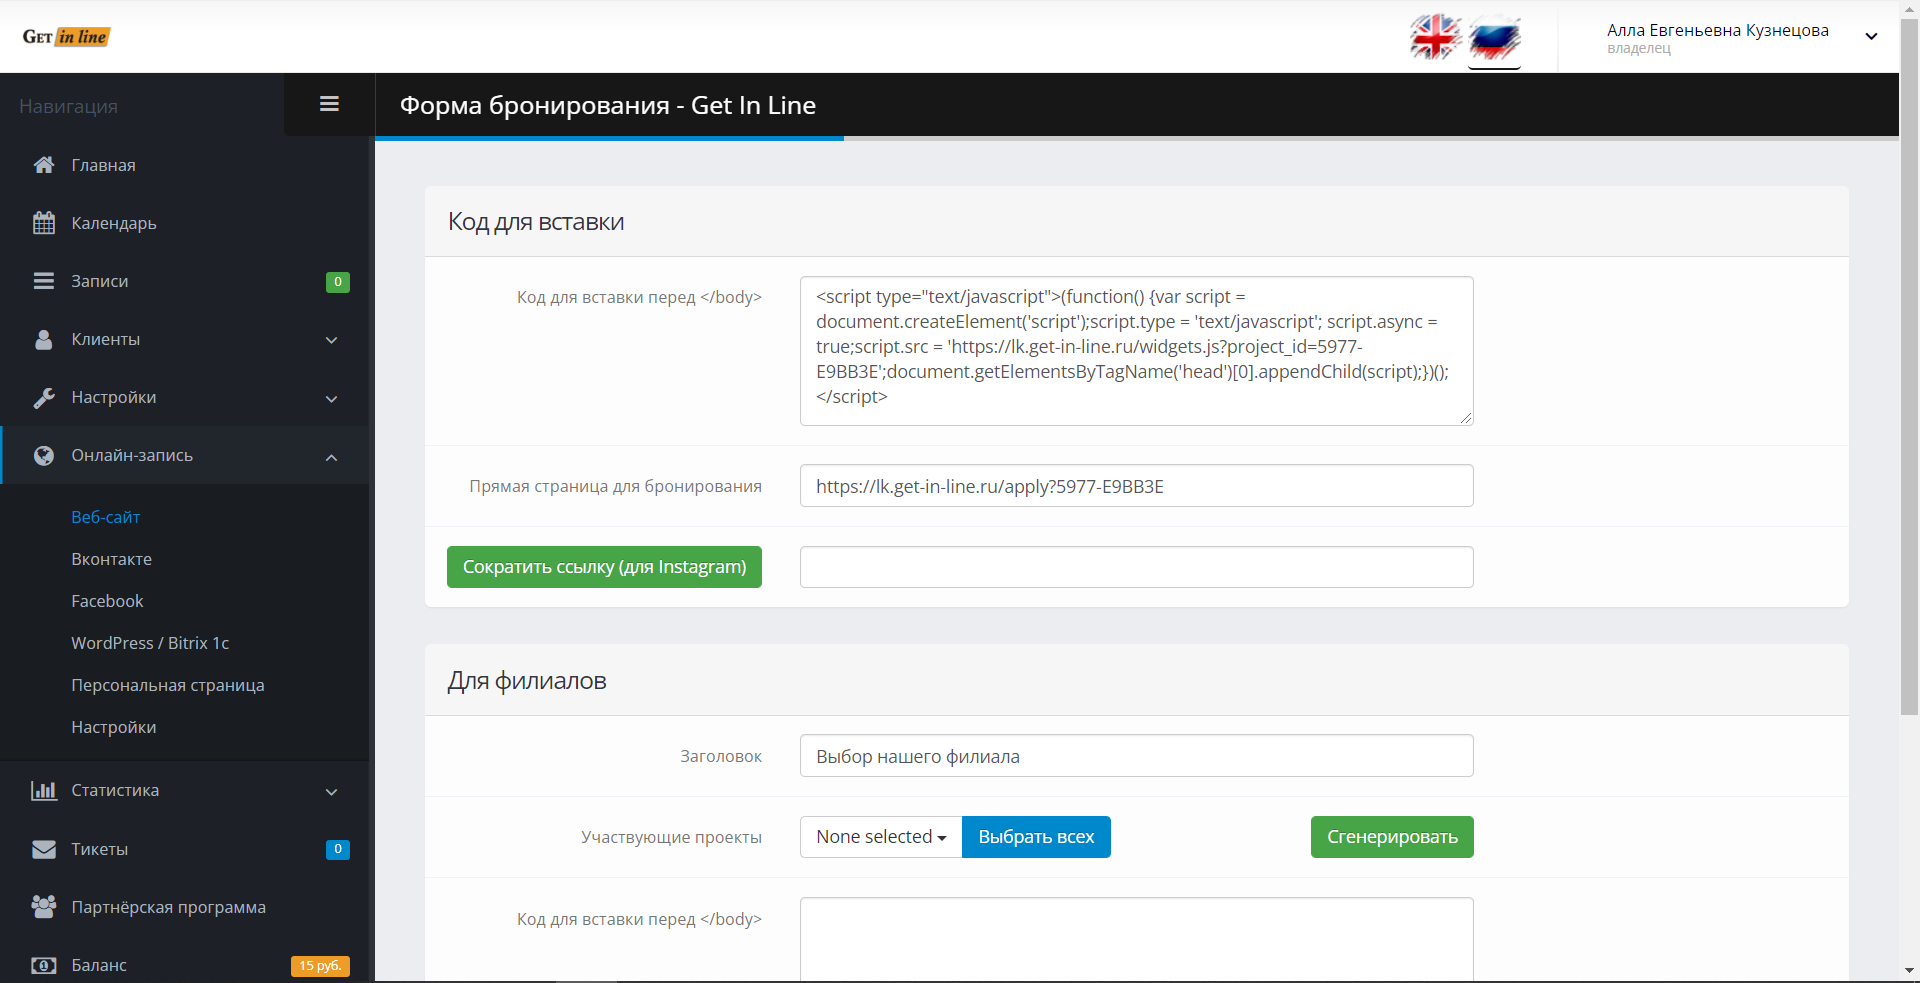Expand the Настройки submenu chevron
This screenshot has width=1920, height=983.
332,398
